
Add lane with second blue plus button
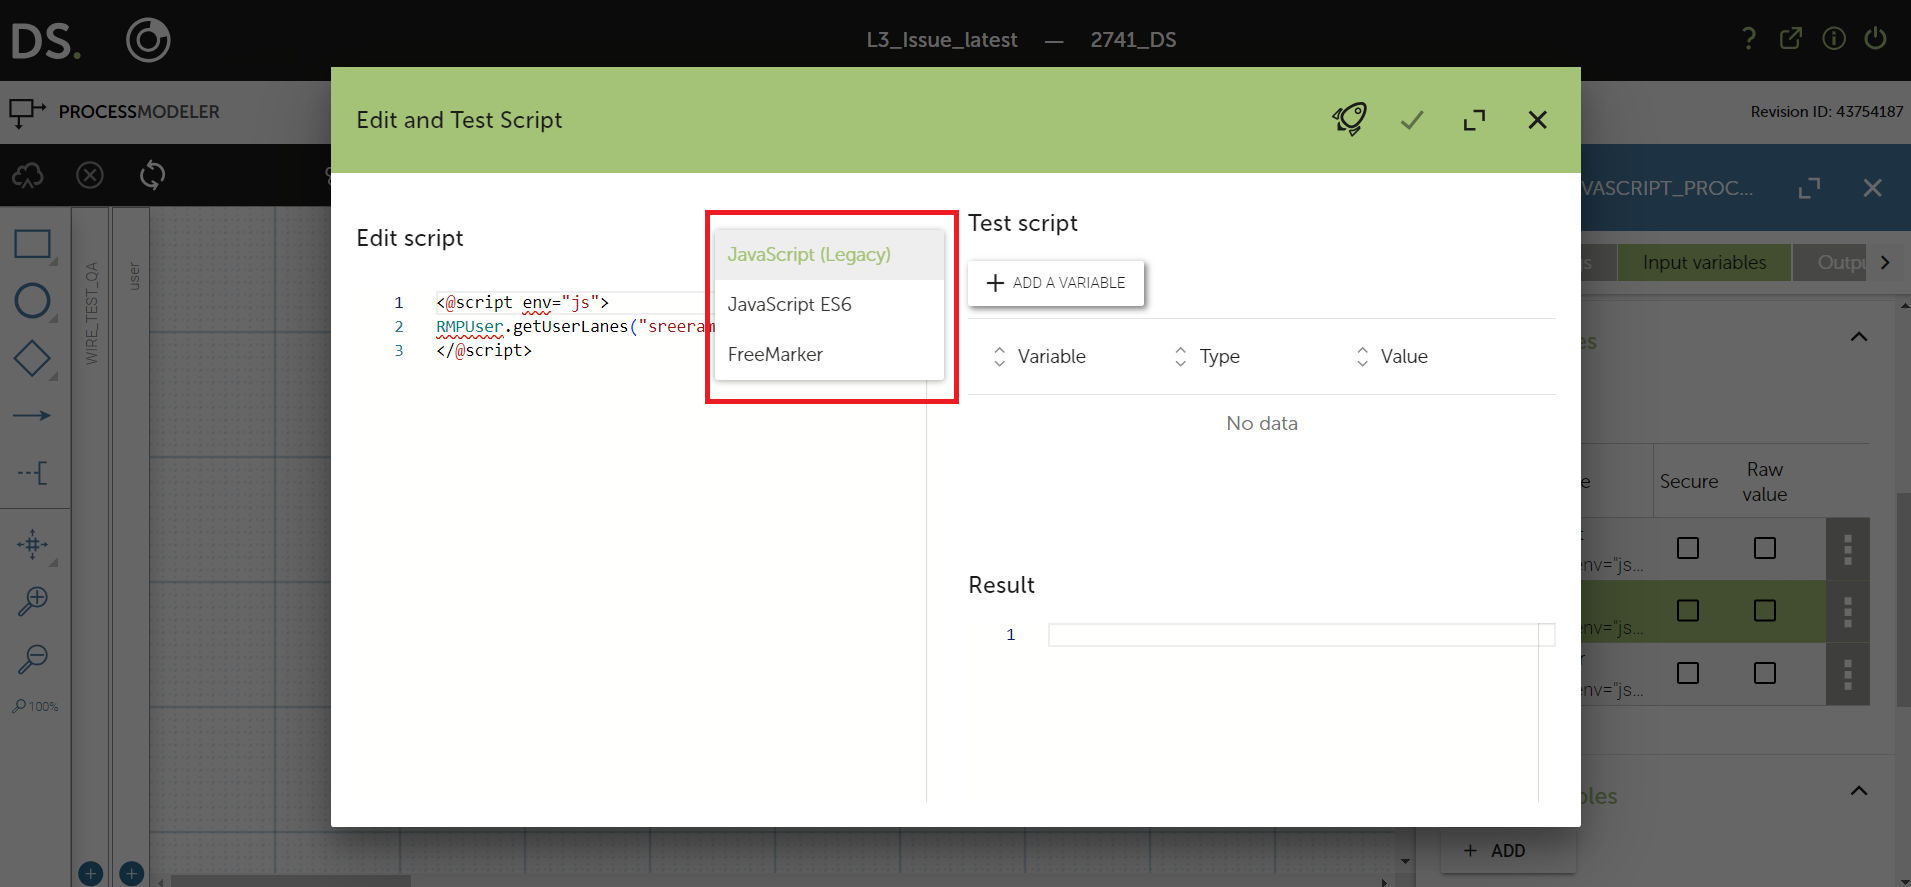click(131, 873)
